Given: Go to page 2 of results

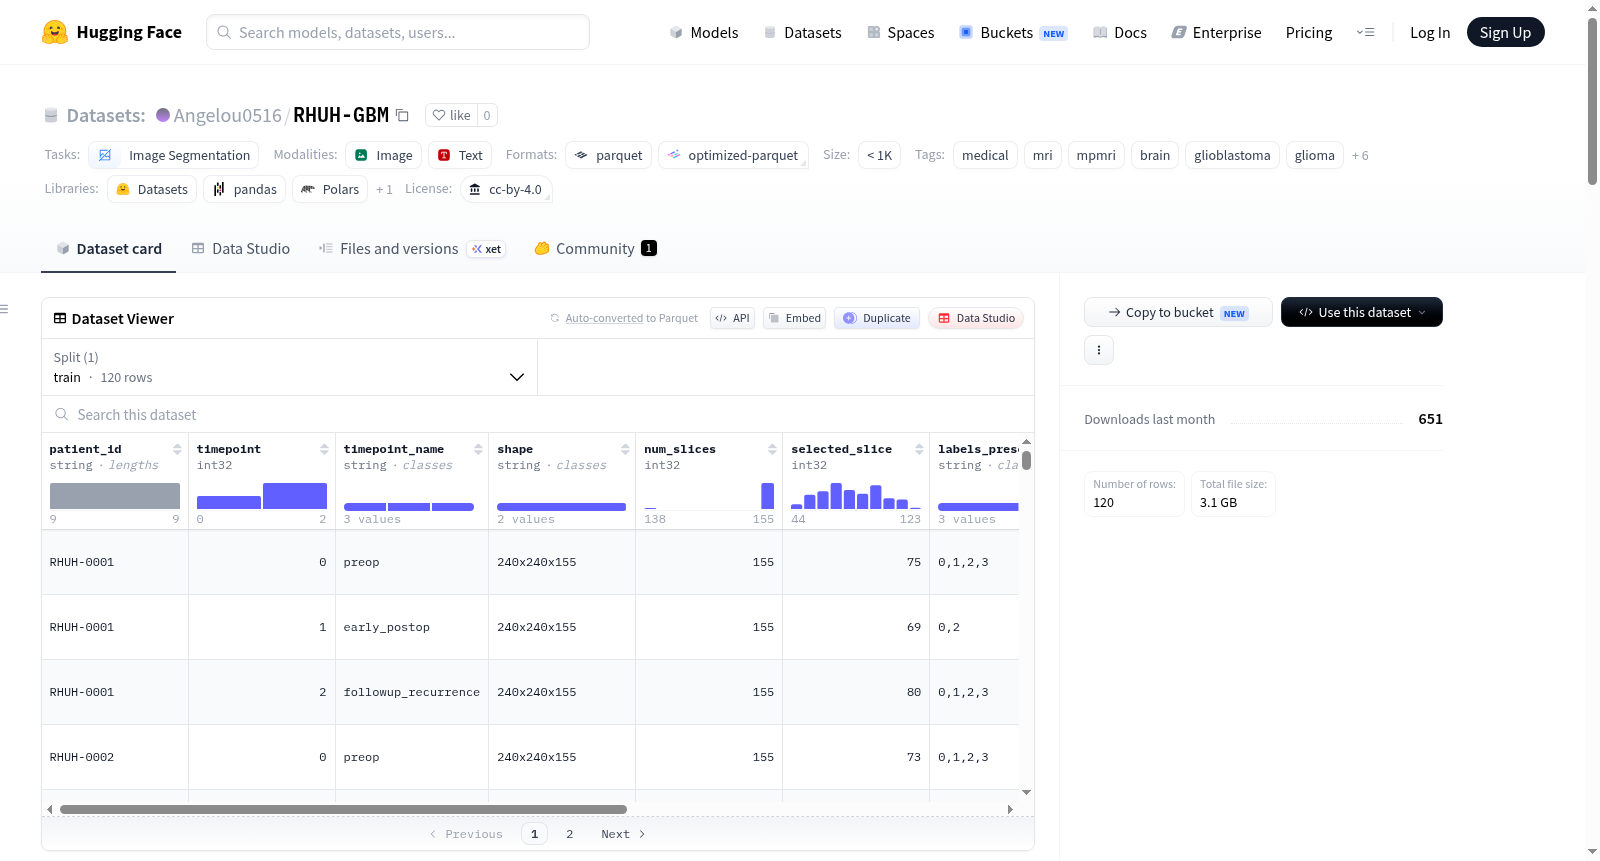Looking at the screenshot, I should pyautogui.click(x=570, y=834).
